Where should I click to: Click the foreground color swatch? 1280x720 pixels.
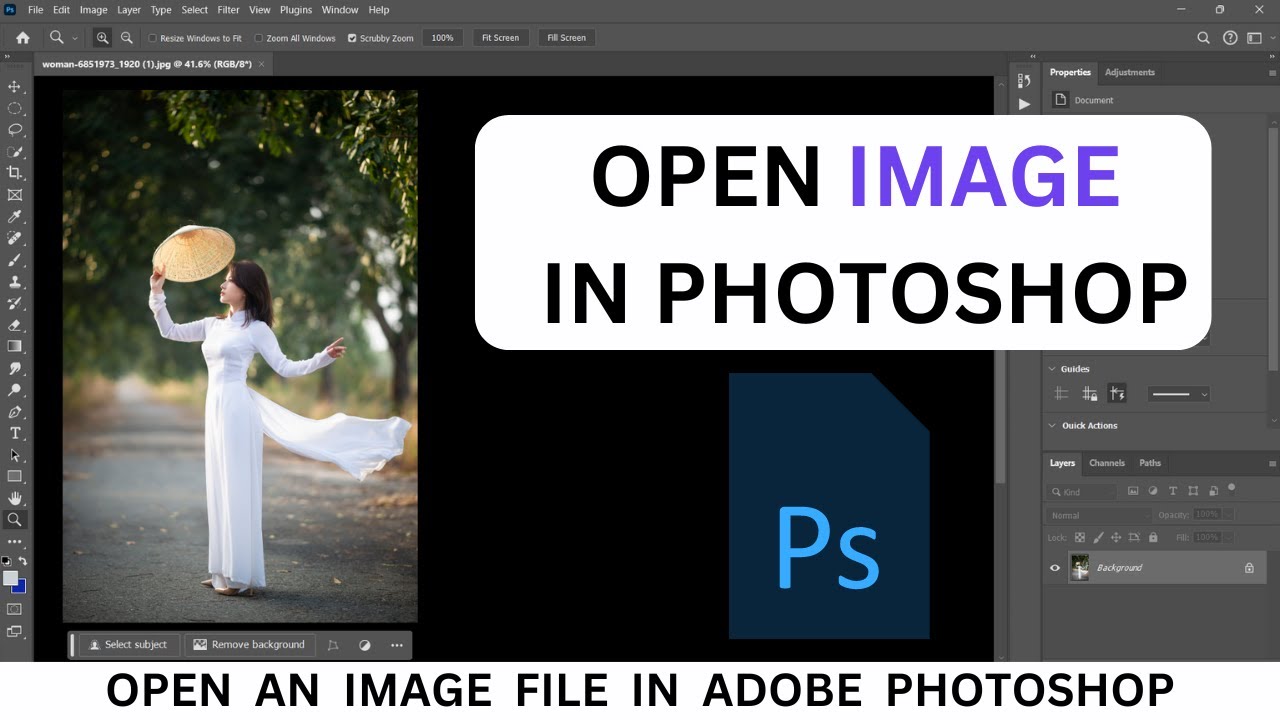point(10,578)
